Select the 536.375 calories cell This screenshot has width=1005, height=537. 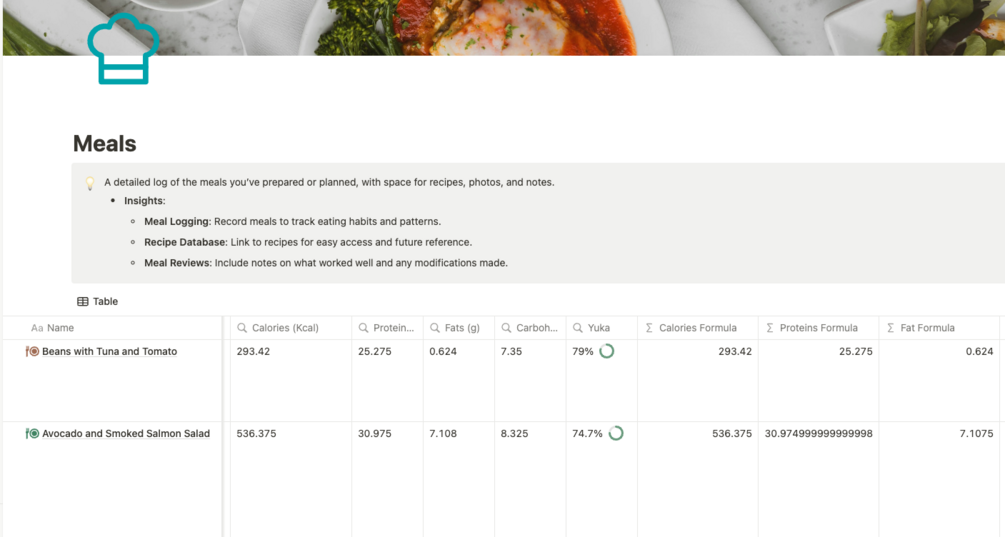point(290,434)
